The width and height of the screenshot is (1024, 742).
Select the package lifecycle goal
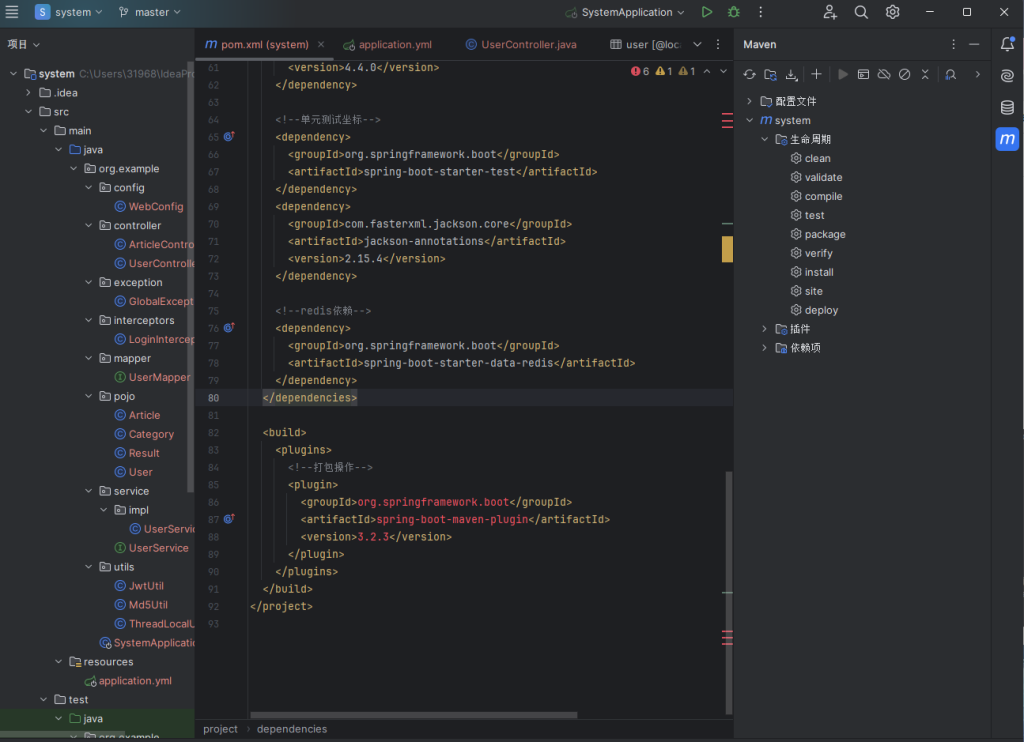pyautogui.click(x=824, y=234)
